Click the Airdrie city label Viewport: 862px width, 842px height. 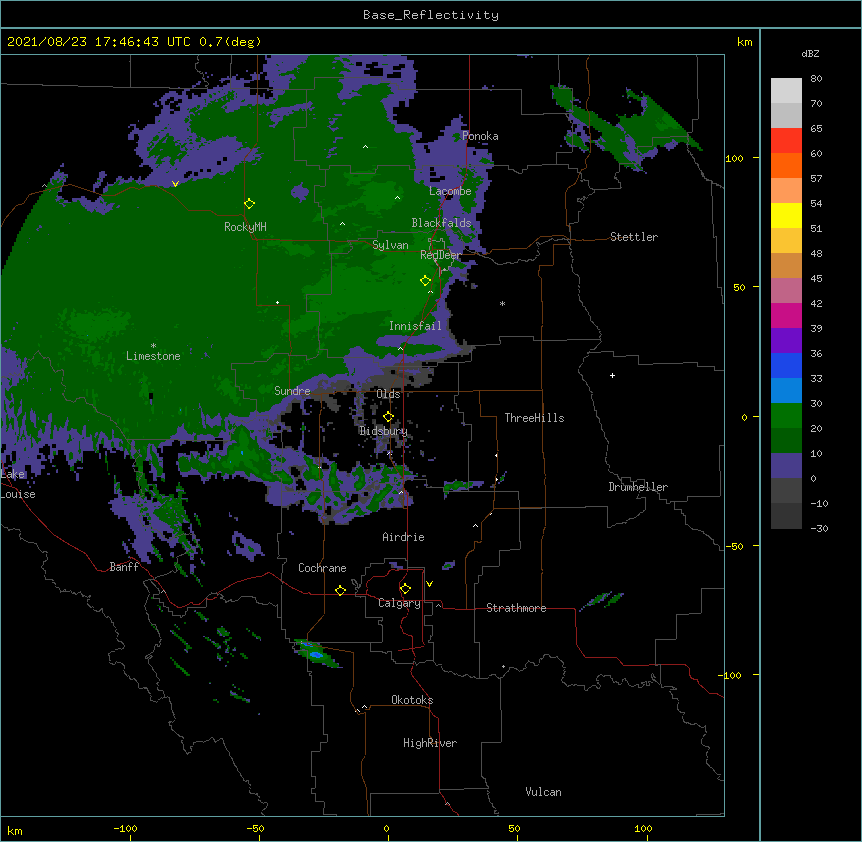tap(403, 537)
